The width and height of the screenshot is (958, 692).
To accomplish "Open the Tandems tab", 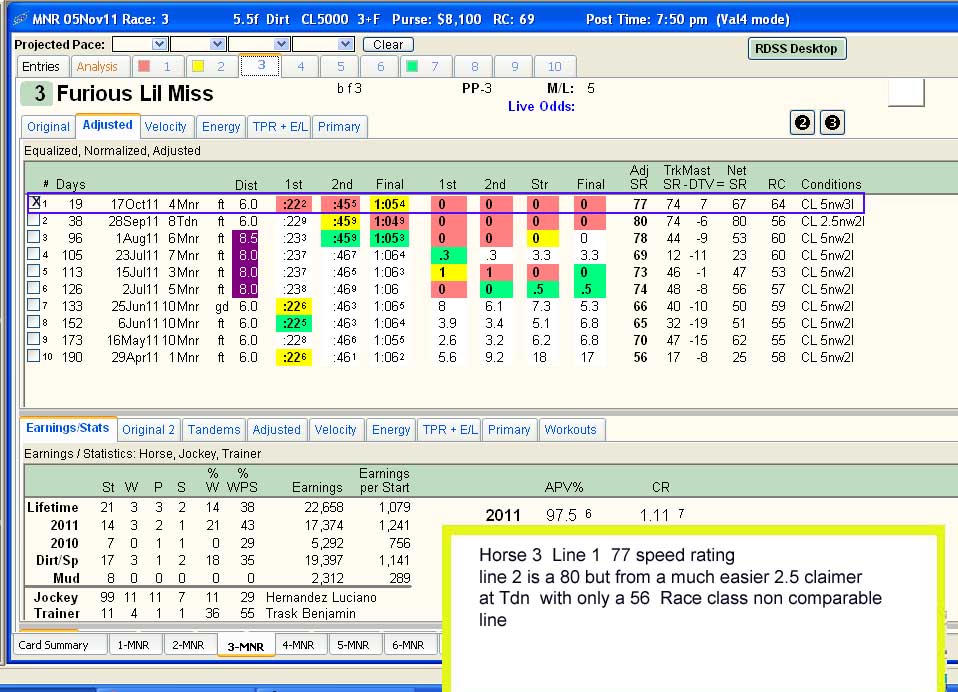I will point(214,429).
